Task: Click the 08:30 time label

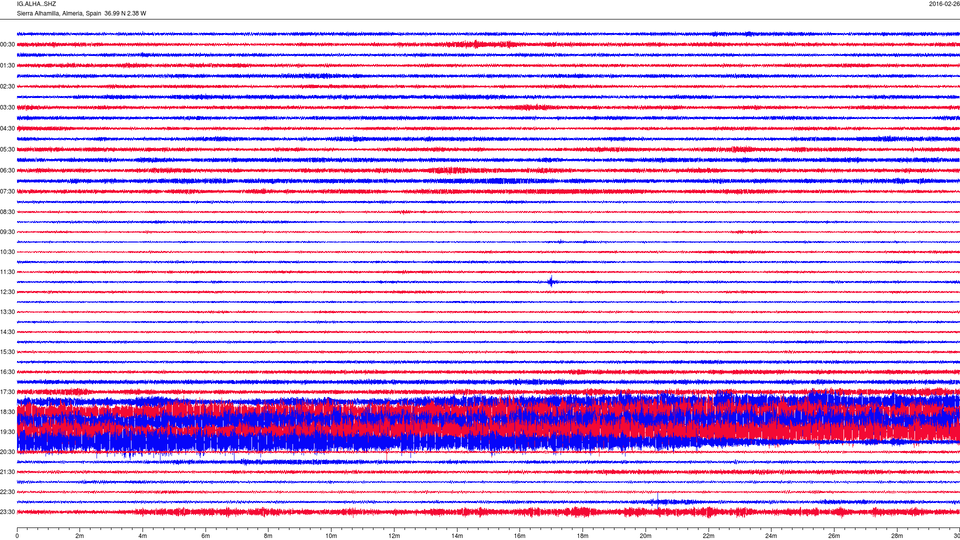Action: click(7, 212)
